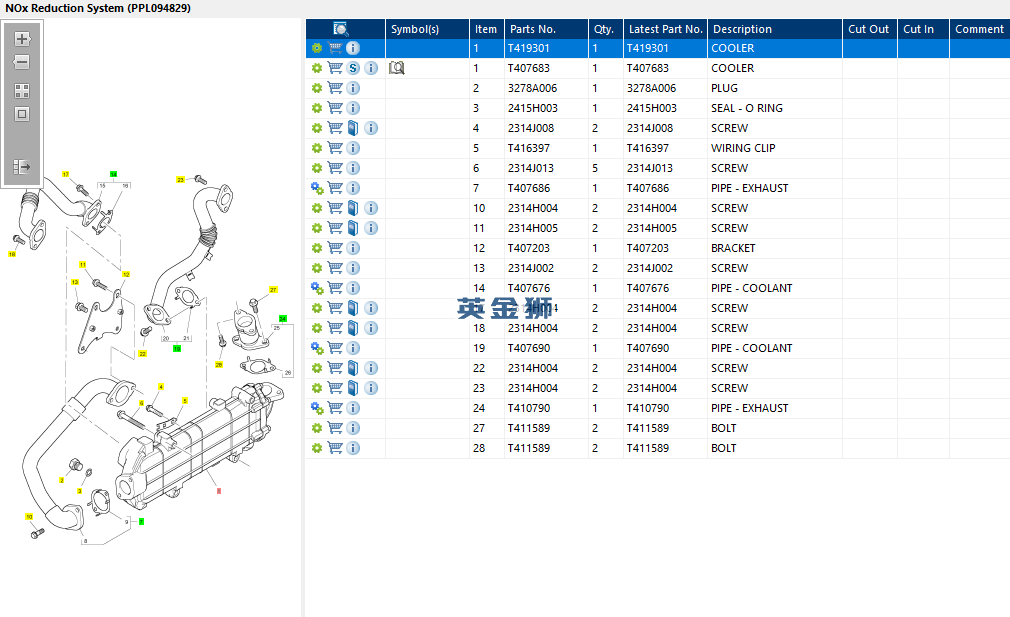This screenshot has height=617, width=1010.
Task: Click the assembly gears icon for T407686
Action: tap(317, 187)
